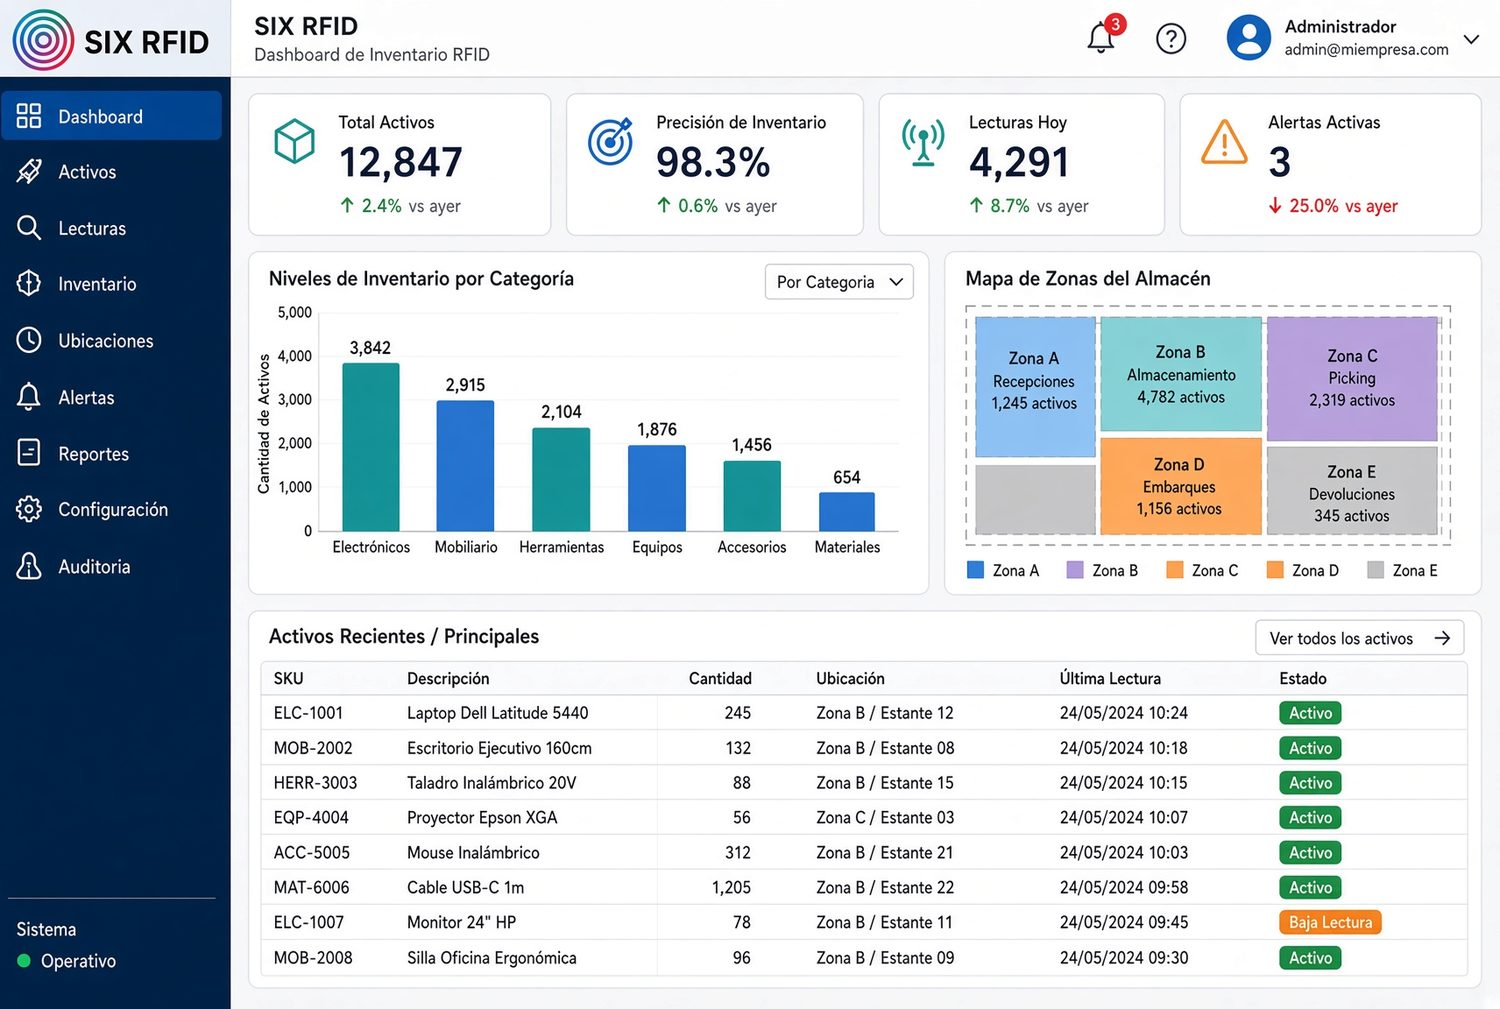This screenshot has width=1500, height=1009.
Task: Click the Auditoria icon in sidebar
Action: [29, 566]
